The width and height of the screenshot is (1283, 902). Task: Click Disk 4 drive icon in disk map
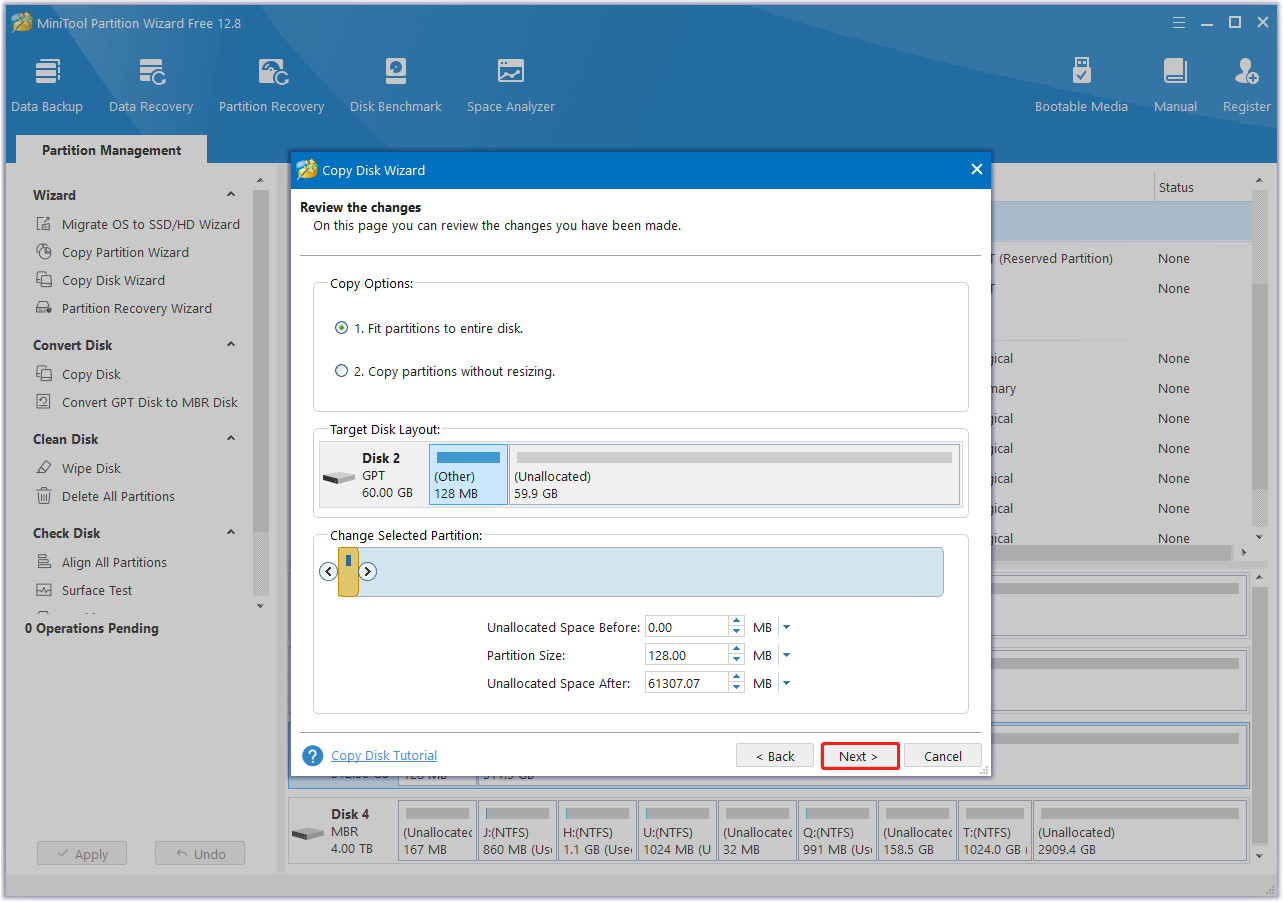307,833
